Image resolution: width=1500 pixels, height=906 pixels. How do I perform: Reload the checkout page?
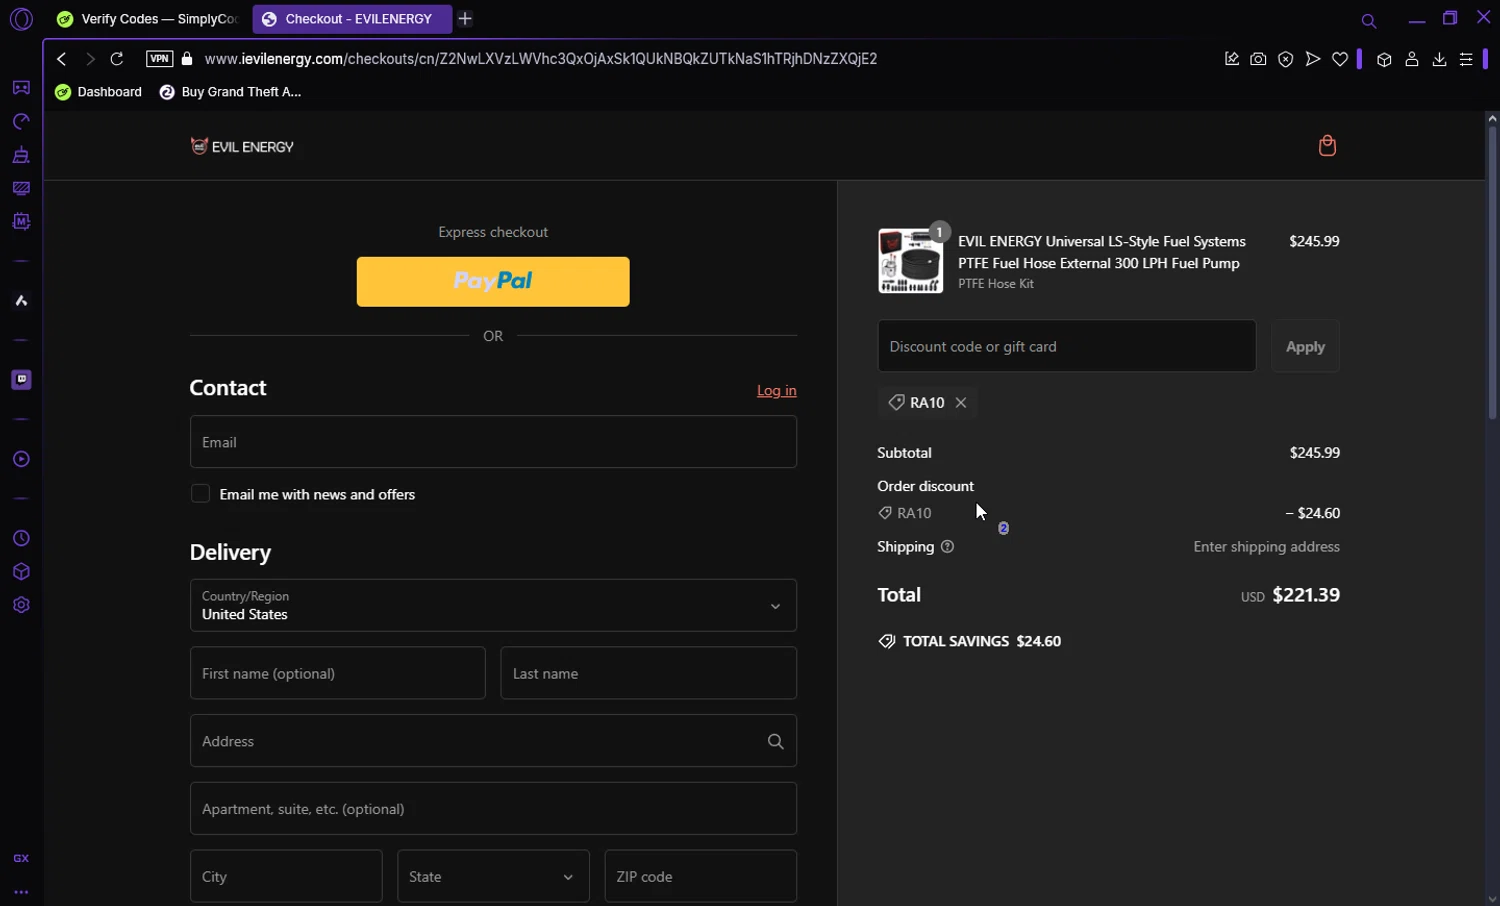[117, 59]
